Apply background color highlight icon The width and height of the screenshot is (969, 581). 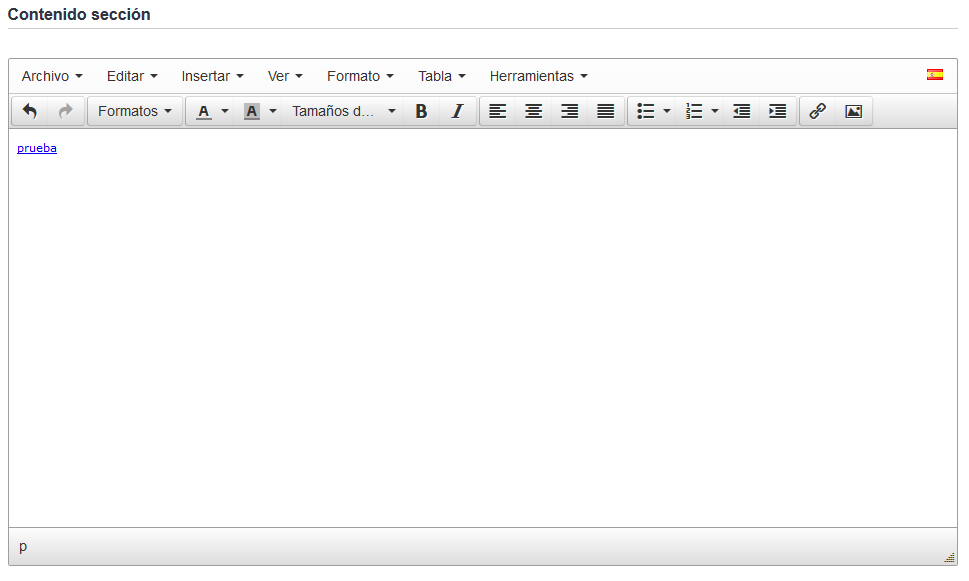click(252, 111)
